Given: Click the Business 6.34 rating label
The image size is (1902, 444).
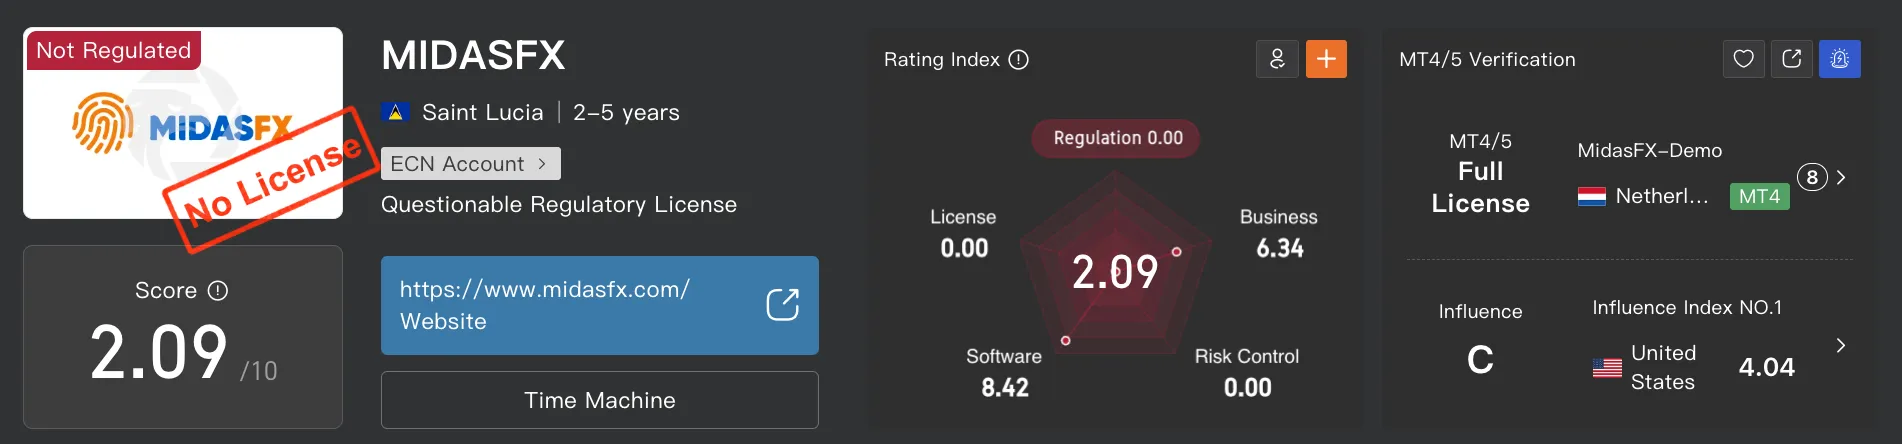Looking at the screenshot, I should 1278,233.
